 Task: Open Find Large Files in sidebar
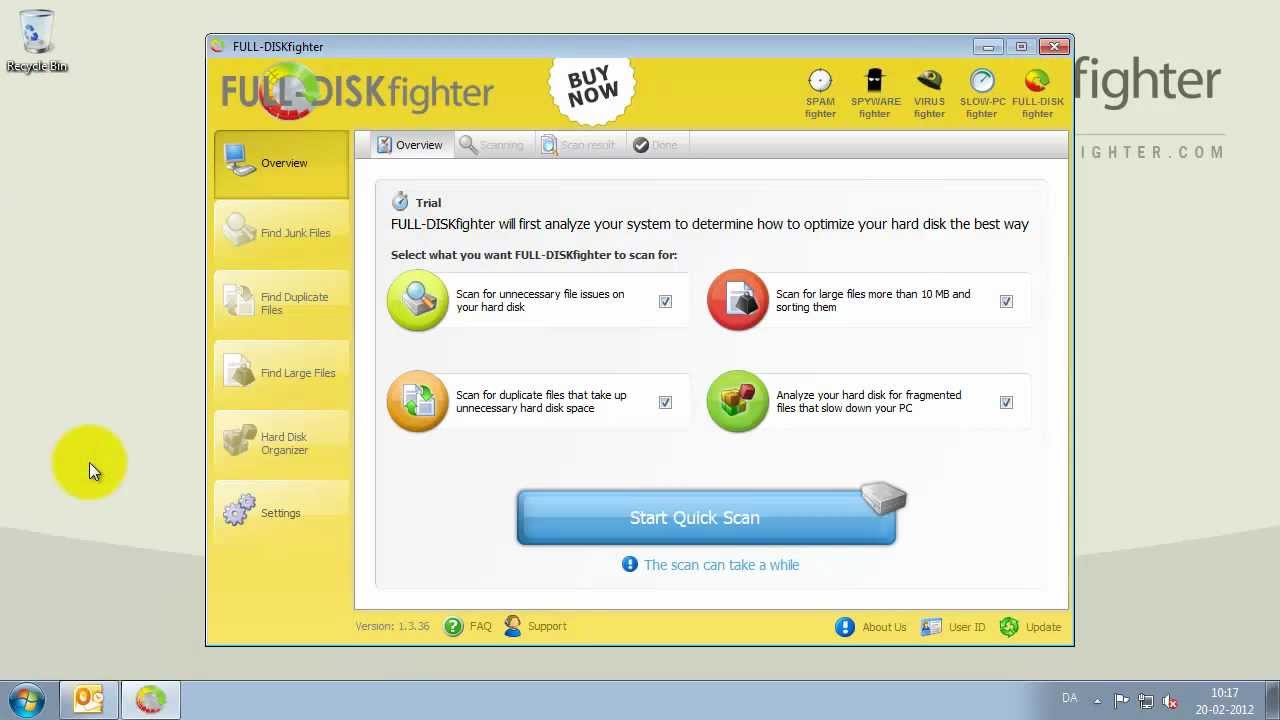tap(281, 373)
